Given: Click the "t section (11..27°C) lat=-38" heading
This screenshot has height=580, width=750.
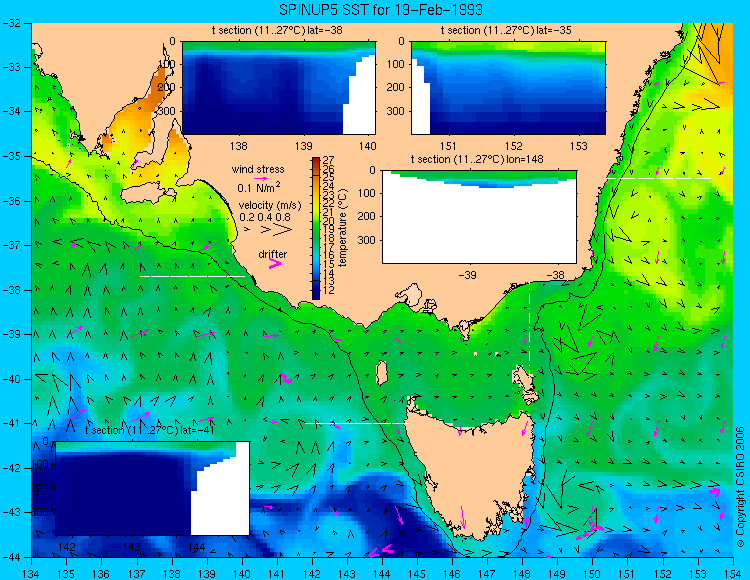Looking at the screenshot, I should pos(277,30).
